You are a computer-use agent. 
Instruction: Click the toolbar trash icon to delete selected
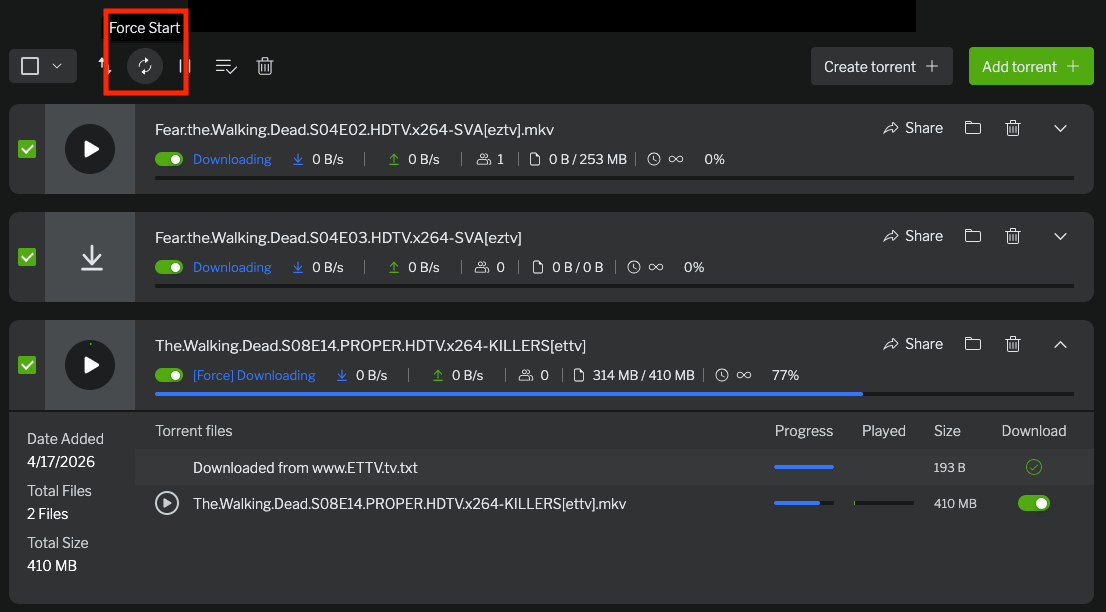(x=265, y=66)
